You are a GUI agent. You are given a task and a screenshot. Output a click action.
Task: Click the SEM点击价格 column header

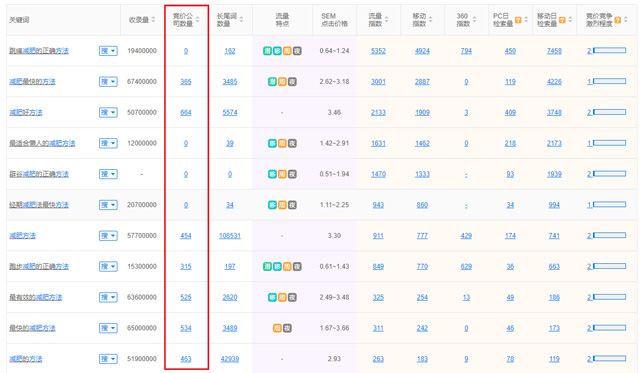pyautogui.click(x=334, y=20)
